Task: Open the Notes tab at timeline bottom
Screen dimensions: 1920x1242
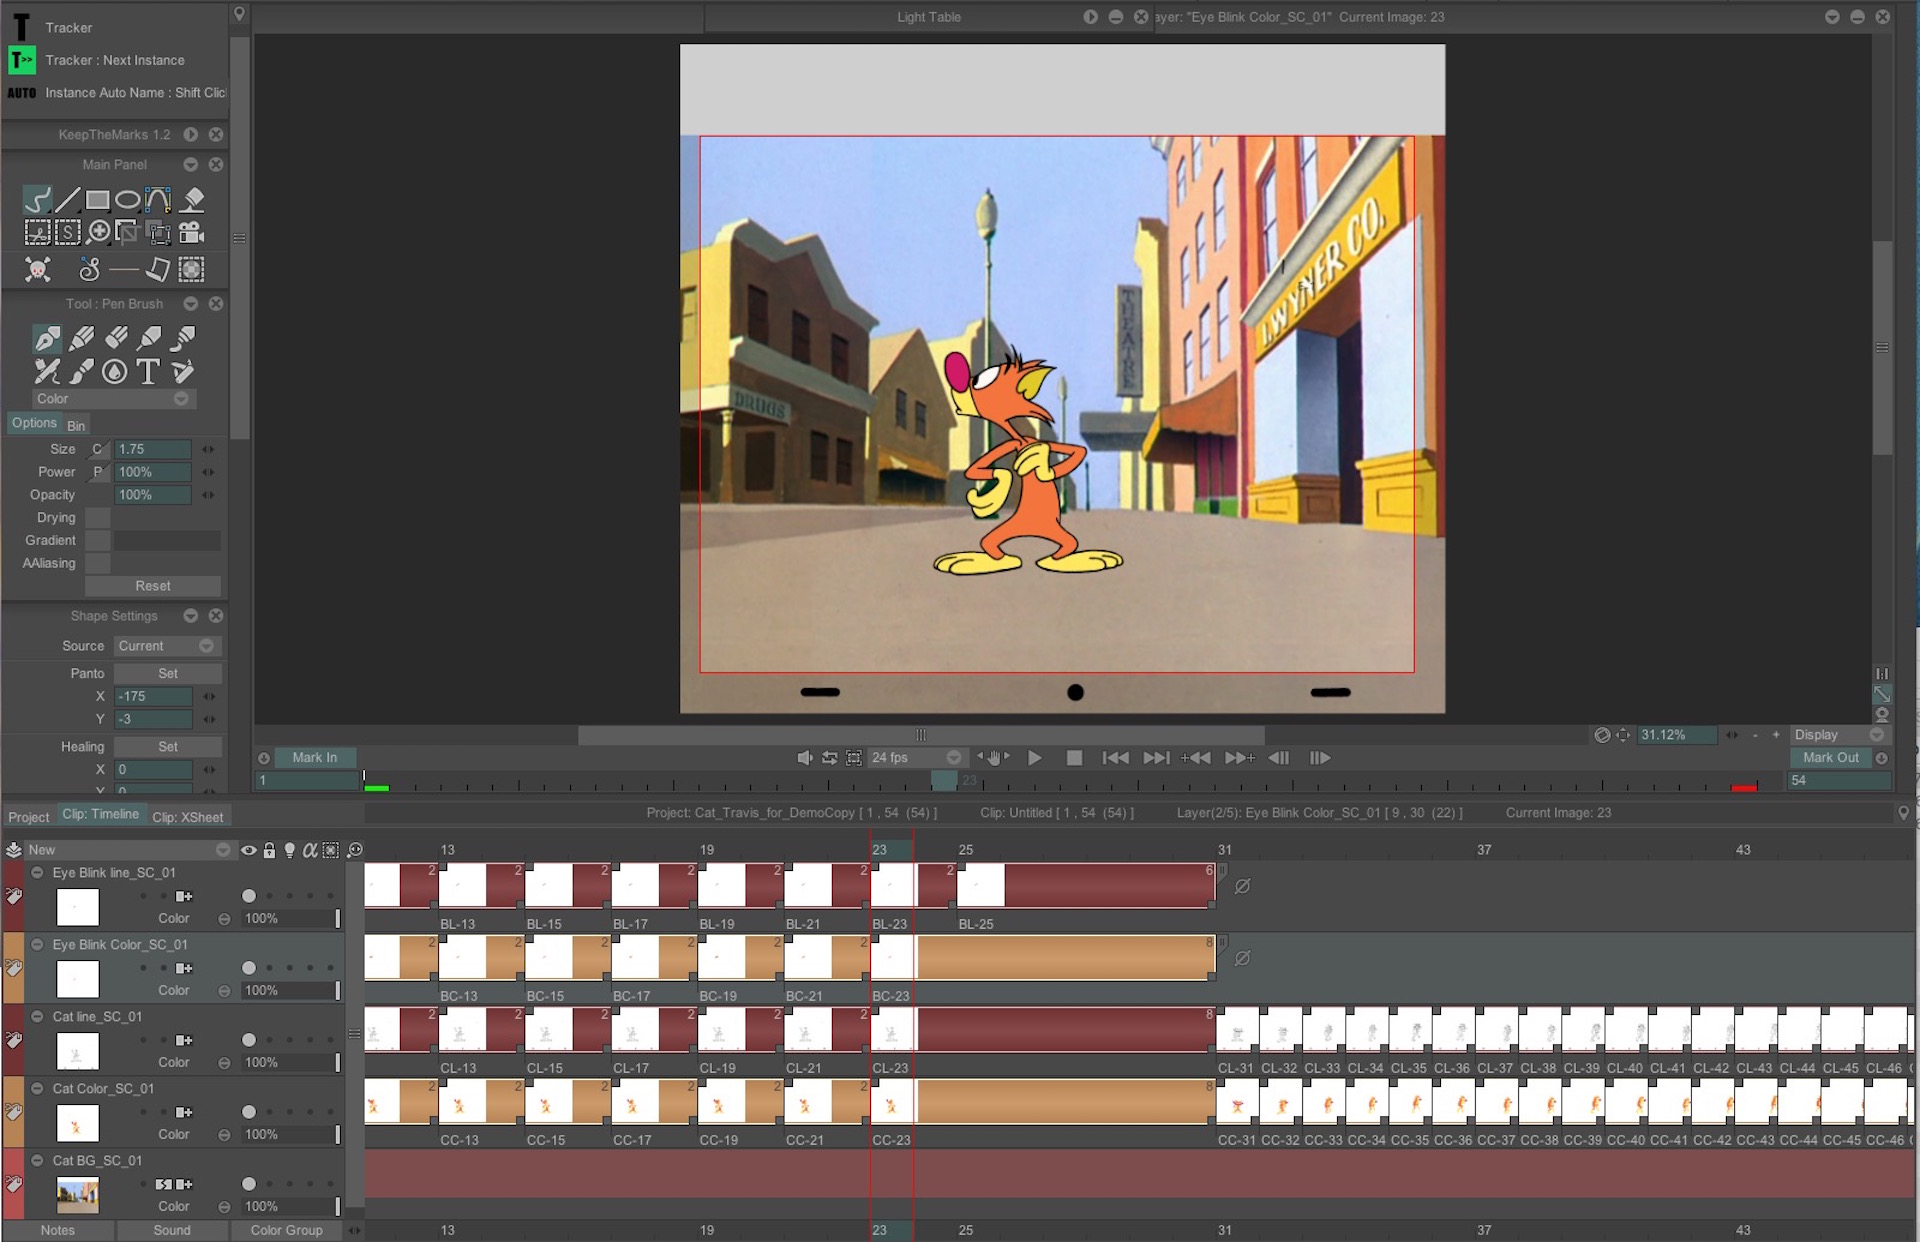Action: [58, 1230]
